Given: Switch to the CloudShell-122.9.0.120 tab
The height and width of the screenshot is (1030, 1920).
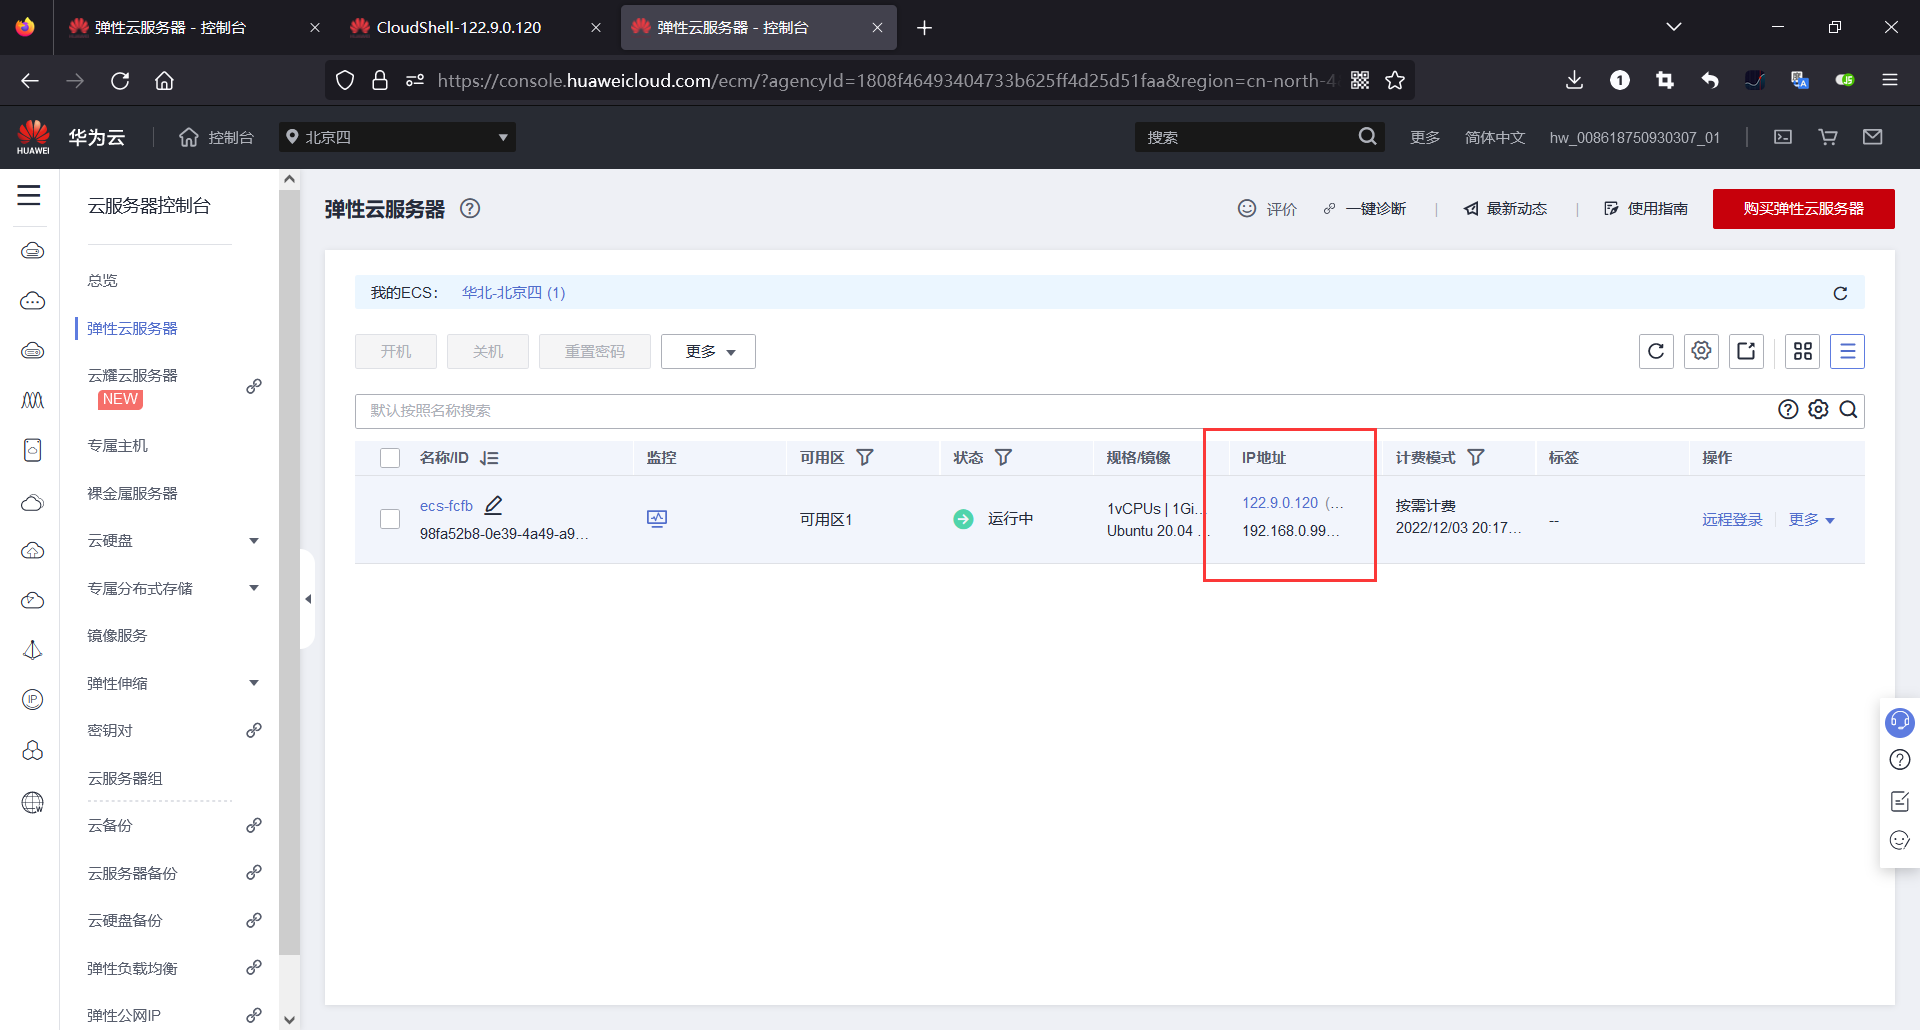Looking at the screenshot, I should pyautogui.click(x=475, y=27).
